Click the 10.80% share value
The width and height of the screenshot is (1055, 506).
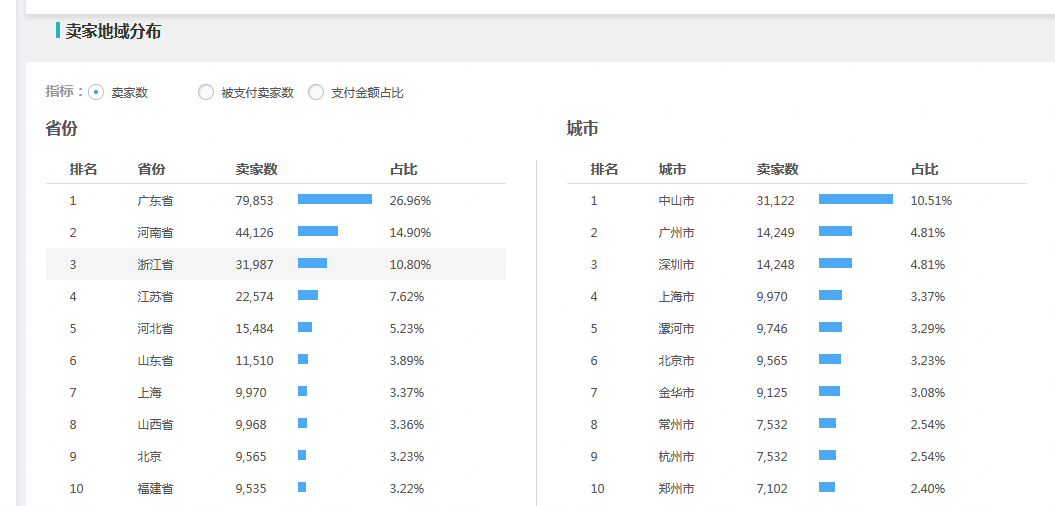410,264
